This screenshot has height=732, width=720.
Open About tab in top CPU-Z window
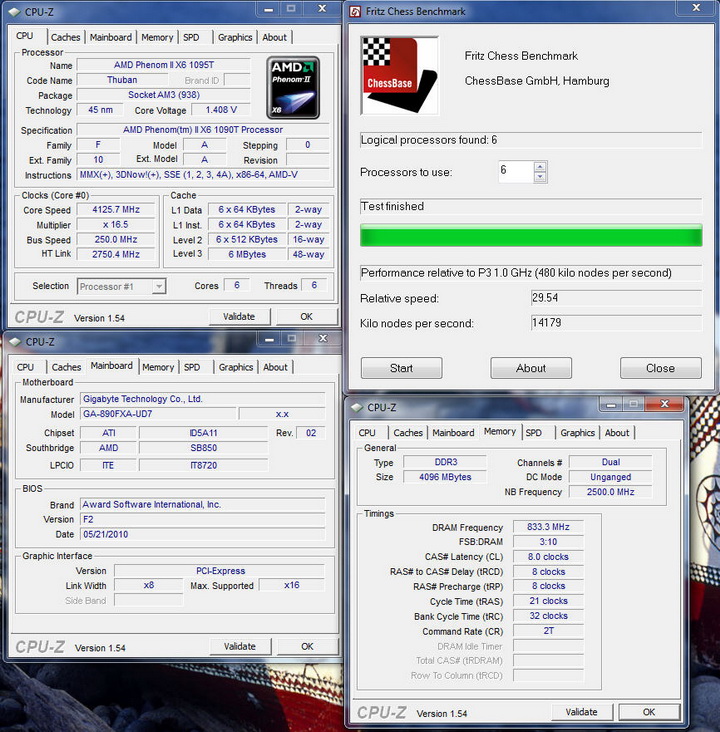point(275,37)
